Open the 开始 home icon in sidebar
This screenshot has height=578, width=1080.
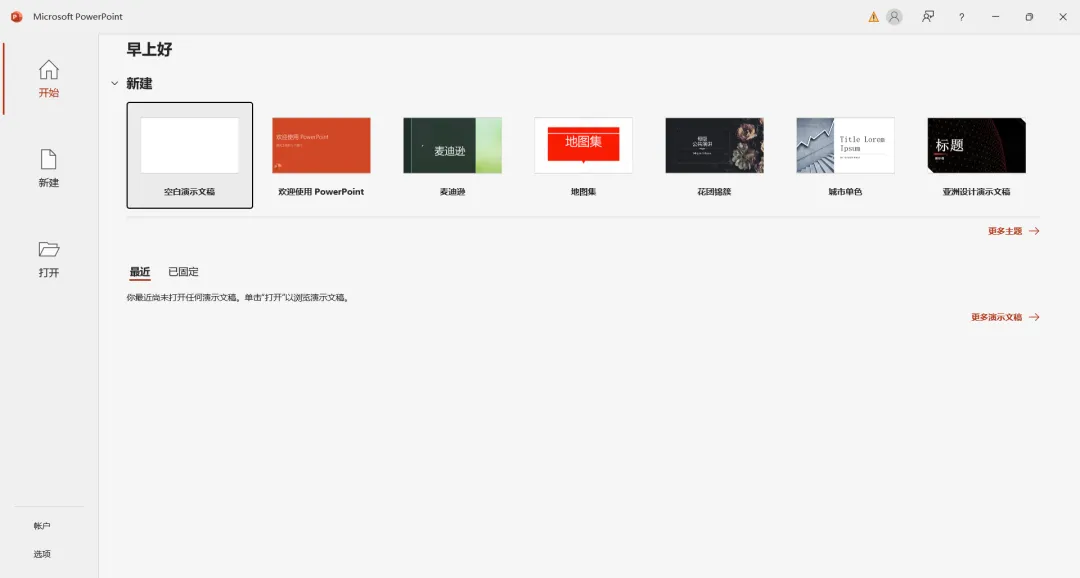click(48, 70)
